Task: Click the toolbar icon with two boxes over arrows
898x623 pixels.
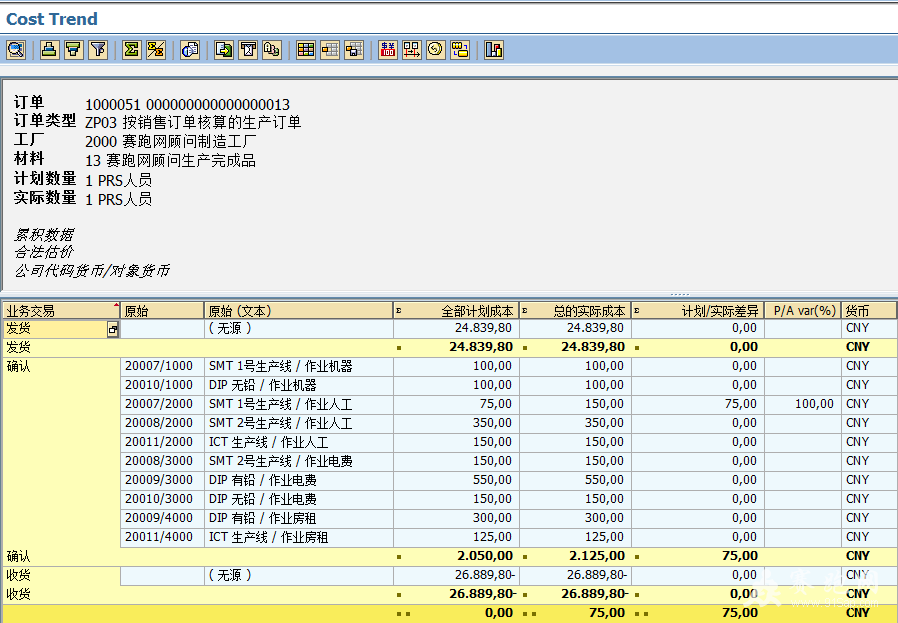Action: [412, 50]
